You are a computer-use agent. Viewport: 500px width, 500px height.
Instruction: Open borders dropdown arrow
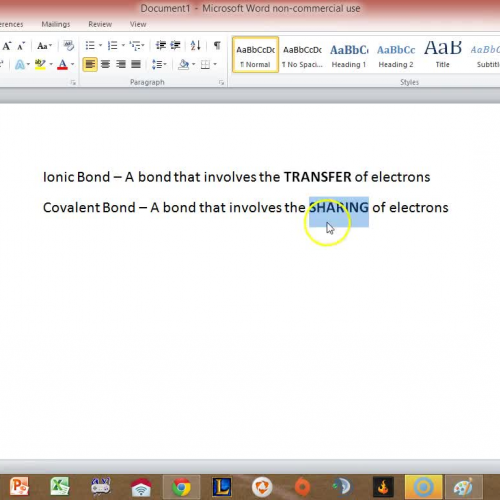(215, 64)
